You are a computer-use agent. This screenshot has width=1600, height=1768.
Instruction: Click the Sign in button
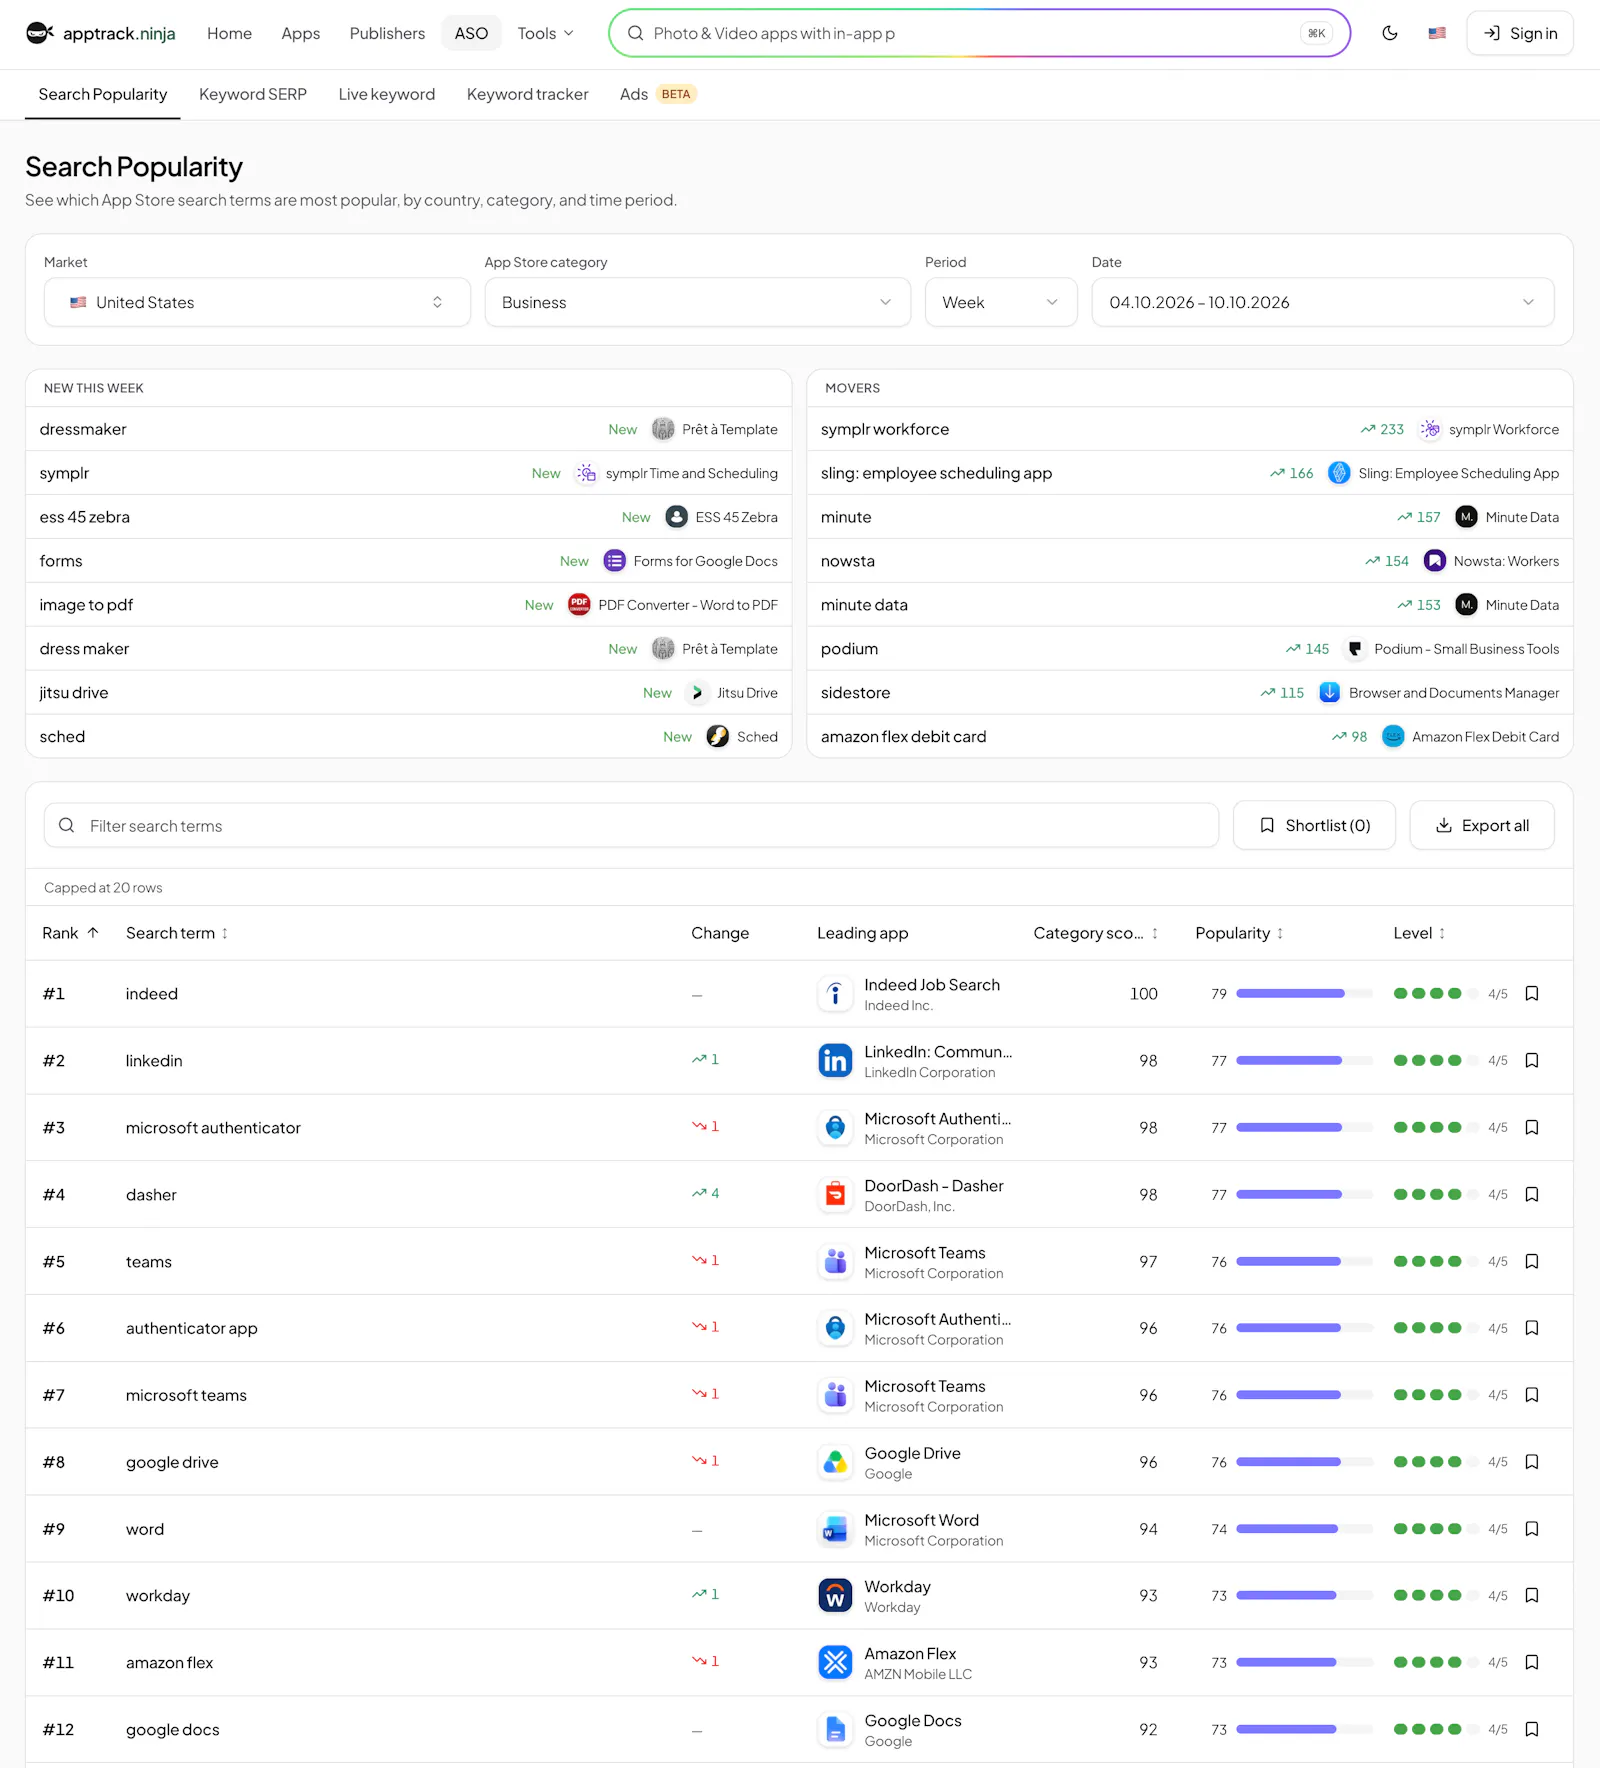coord(1519,33)
